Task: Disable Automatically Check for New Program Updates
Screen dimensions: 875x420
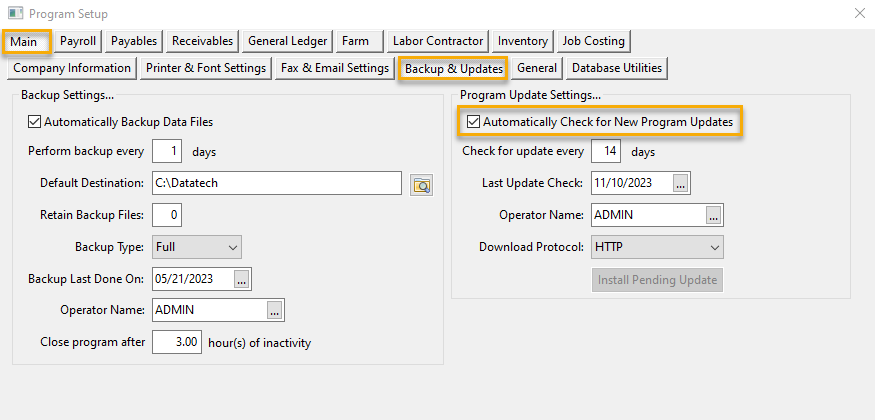Action: tap(473, 122)
